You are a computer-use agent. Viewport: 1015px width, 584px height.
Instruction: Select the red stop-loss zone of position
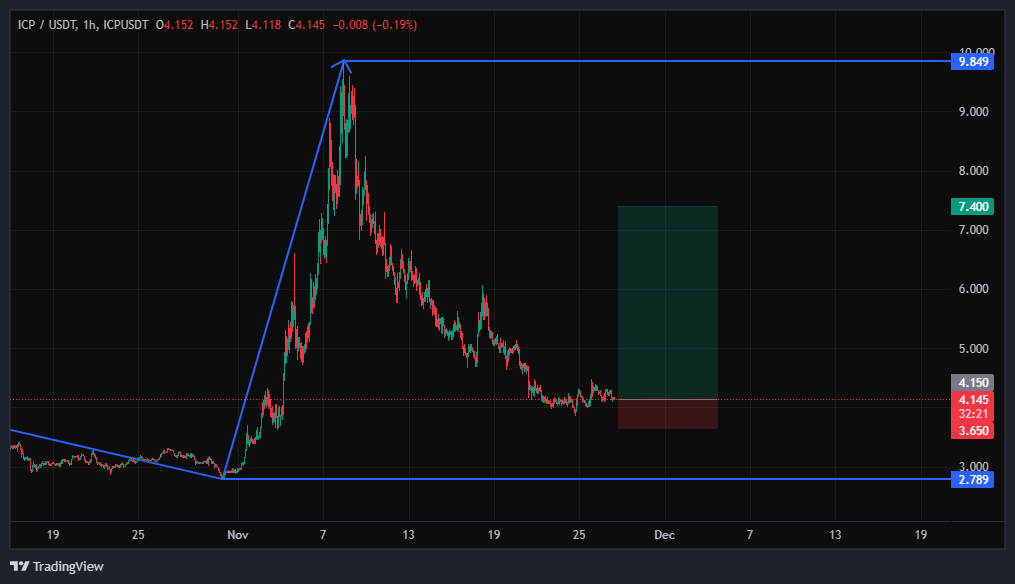coord(667,414)
